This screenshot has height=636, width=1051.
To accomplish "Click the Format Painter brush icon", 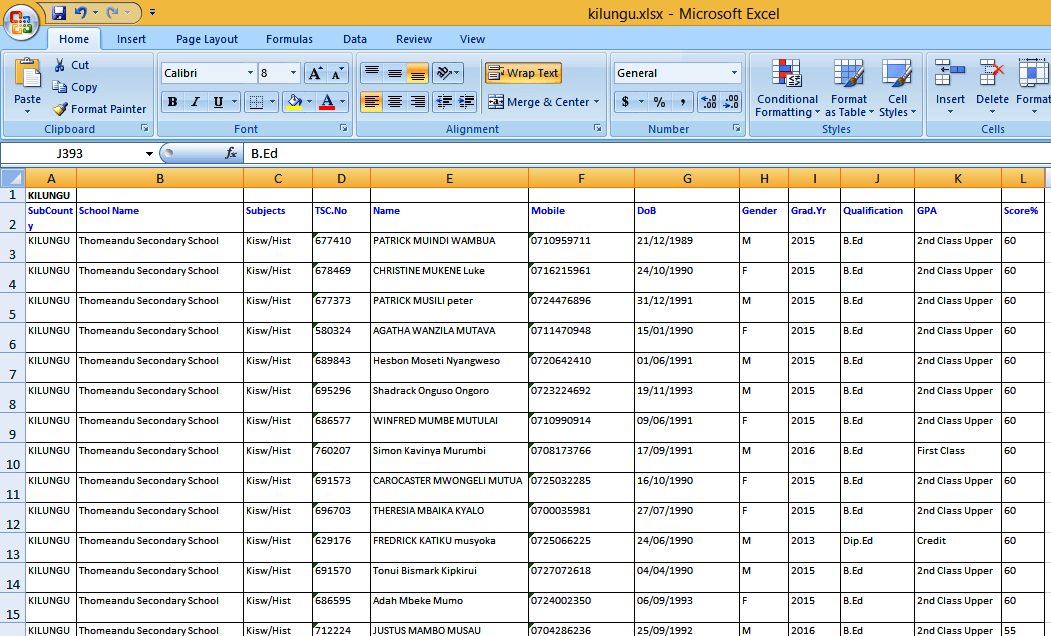I will pyautogui.click(x=60, y=109).
